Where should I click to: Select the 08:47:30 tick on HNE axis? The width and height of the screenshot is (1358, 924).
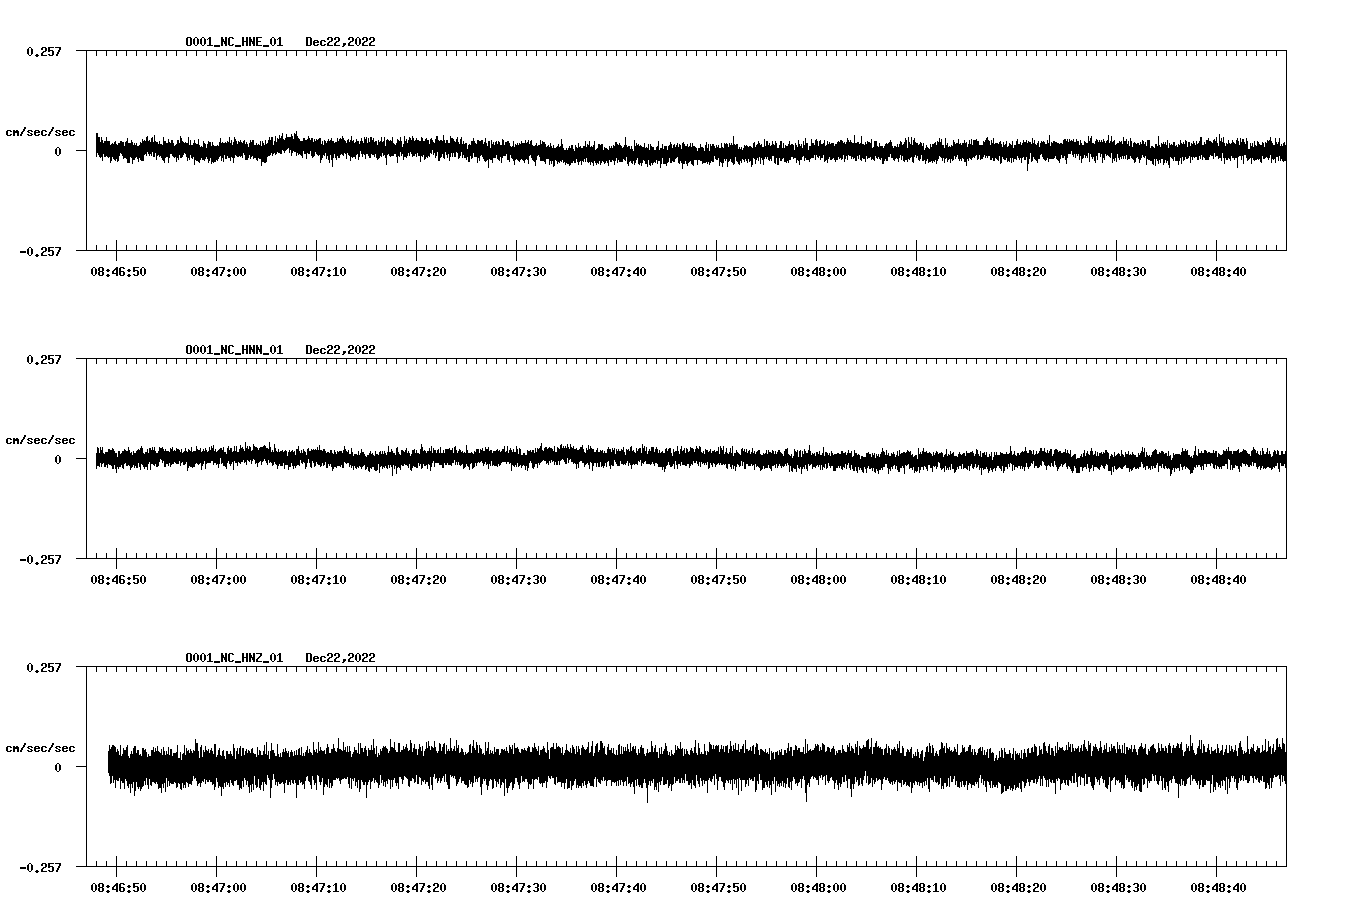click(517, 270)
